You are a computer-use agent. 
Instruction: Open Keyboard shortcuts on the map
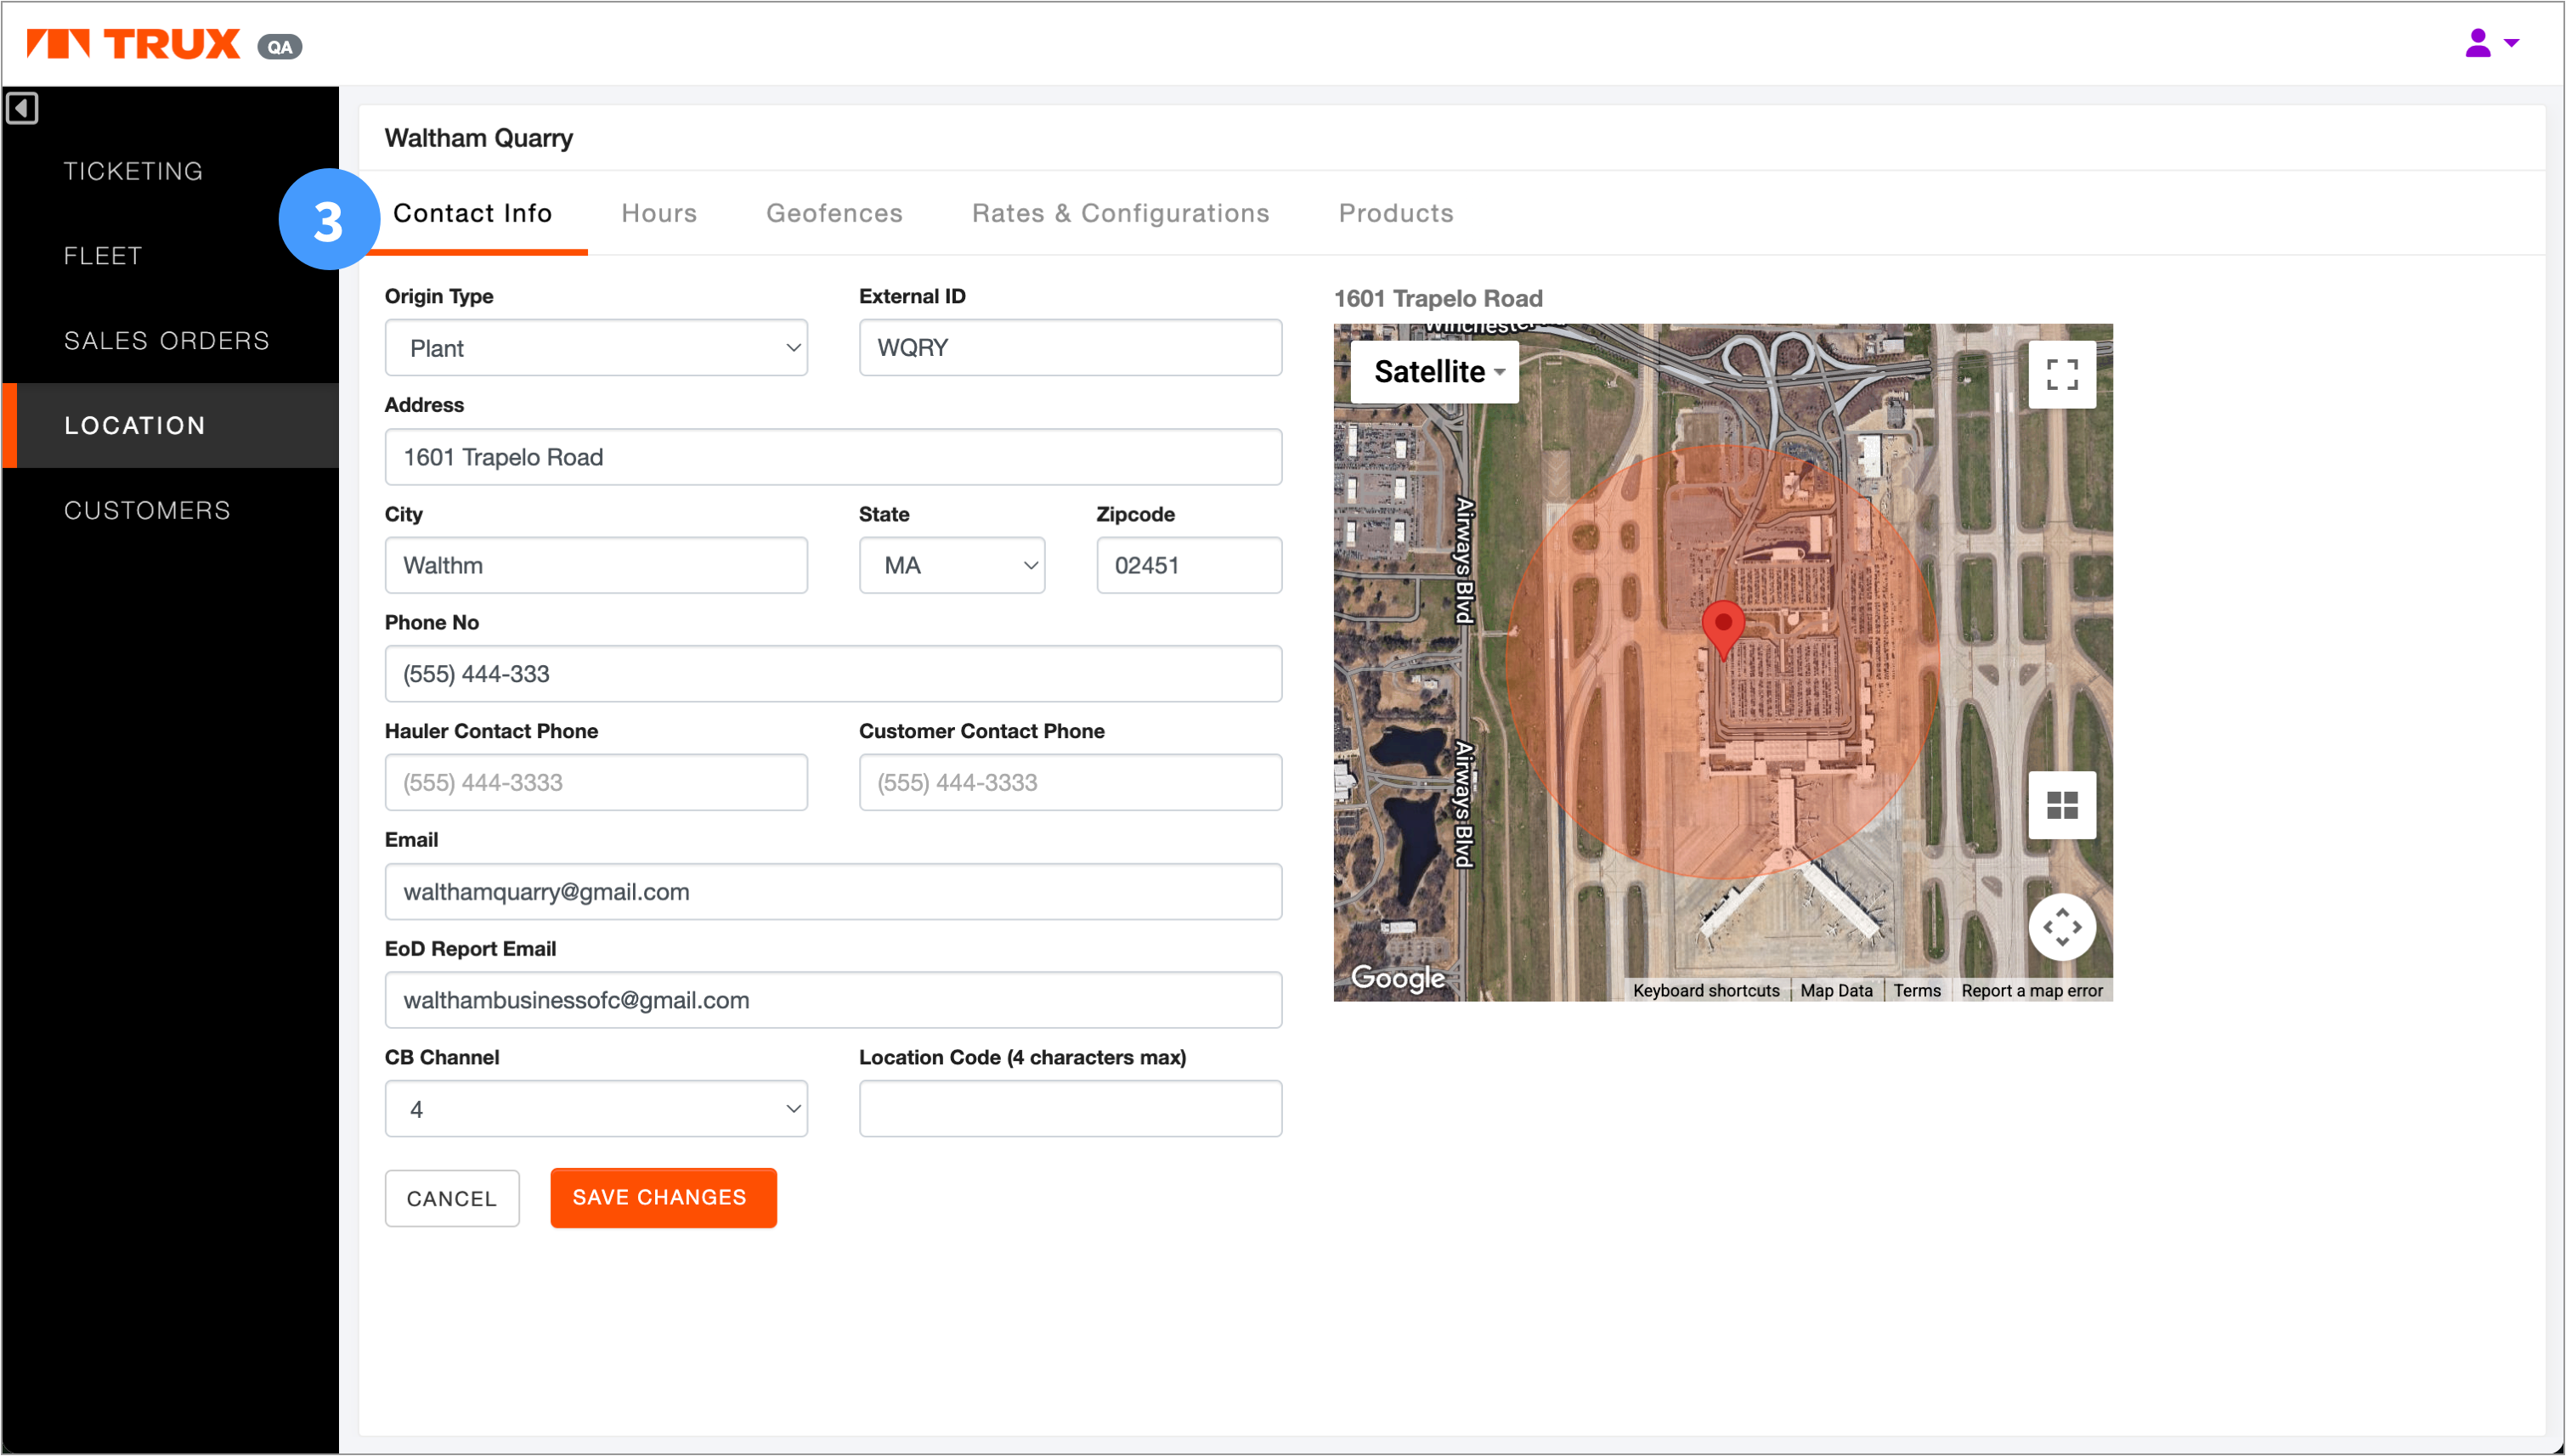point(1706,990)
